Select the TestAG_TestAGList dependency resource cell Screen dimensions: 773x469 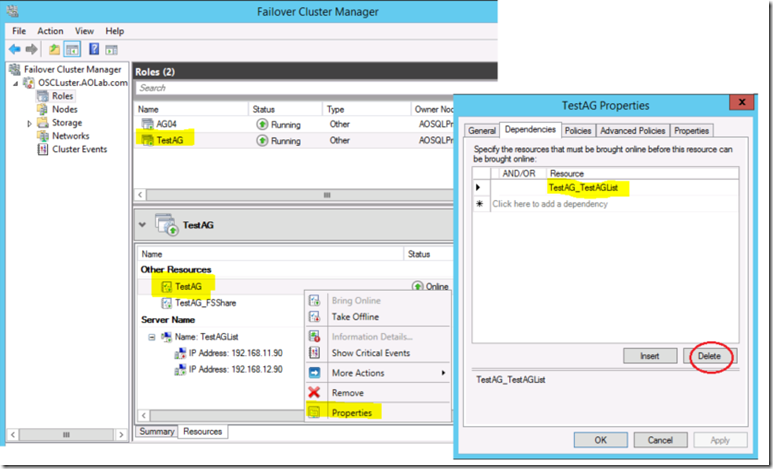pos(643,188)
